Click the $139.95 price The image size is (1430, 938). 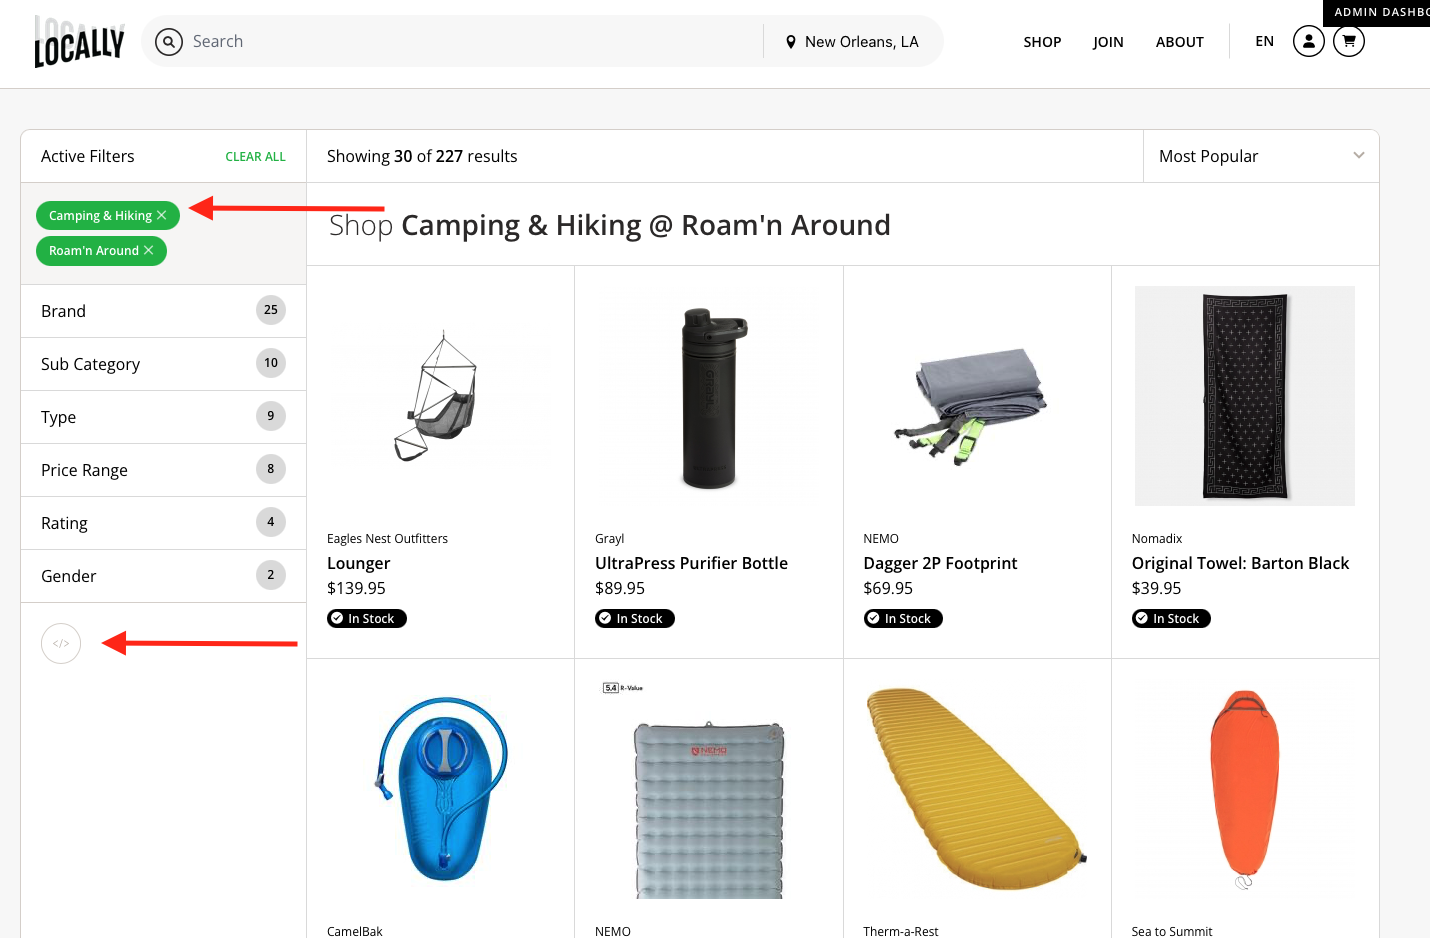pos(356,588)
